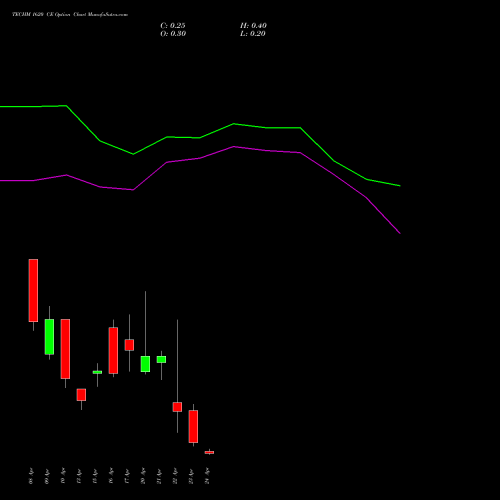500x500 pixels.
Task: Select the tall red candle for 08 Apr
Action: [x=33, y=290]
